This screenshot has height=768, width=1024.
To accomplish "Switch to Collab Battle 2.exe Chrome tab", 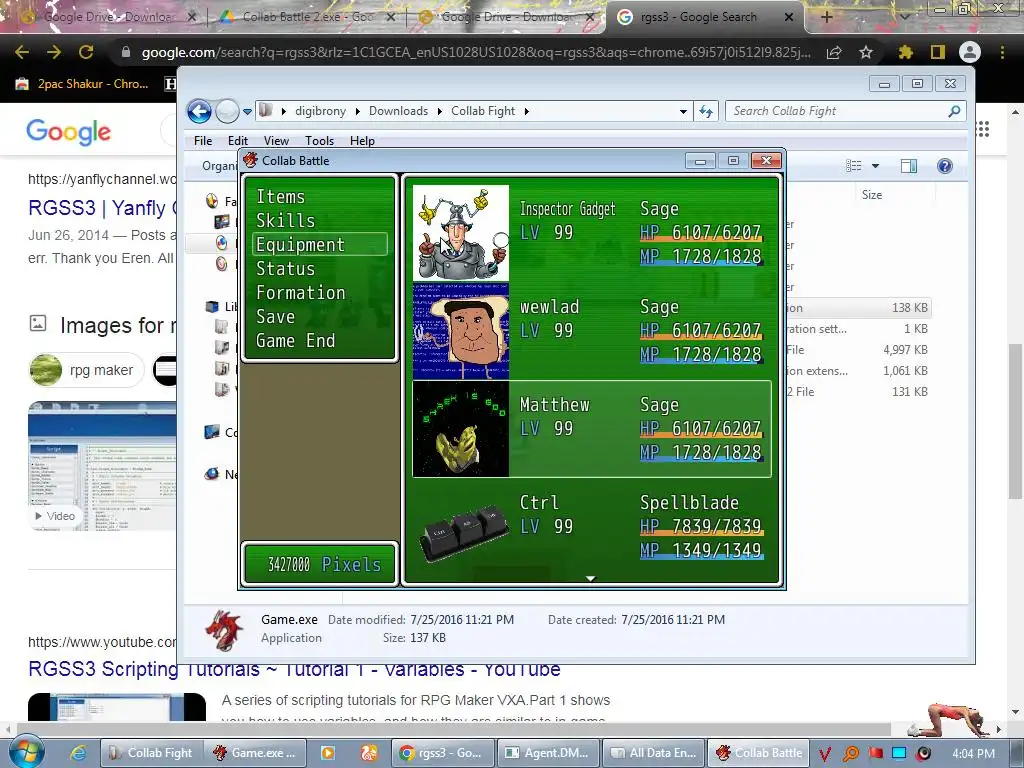I will (307, 17).
